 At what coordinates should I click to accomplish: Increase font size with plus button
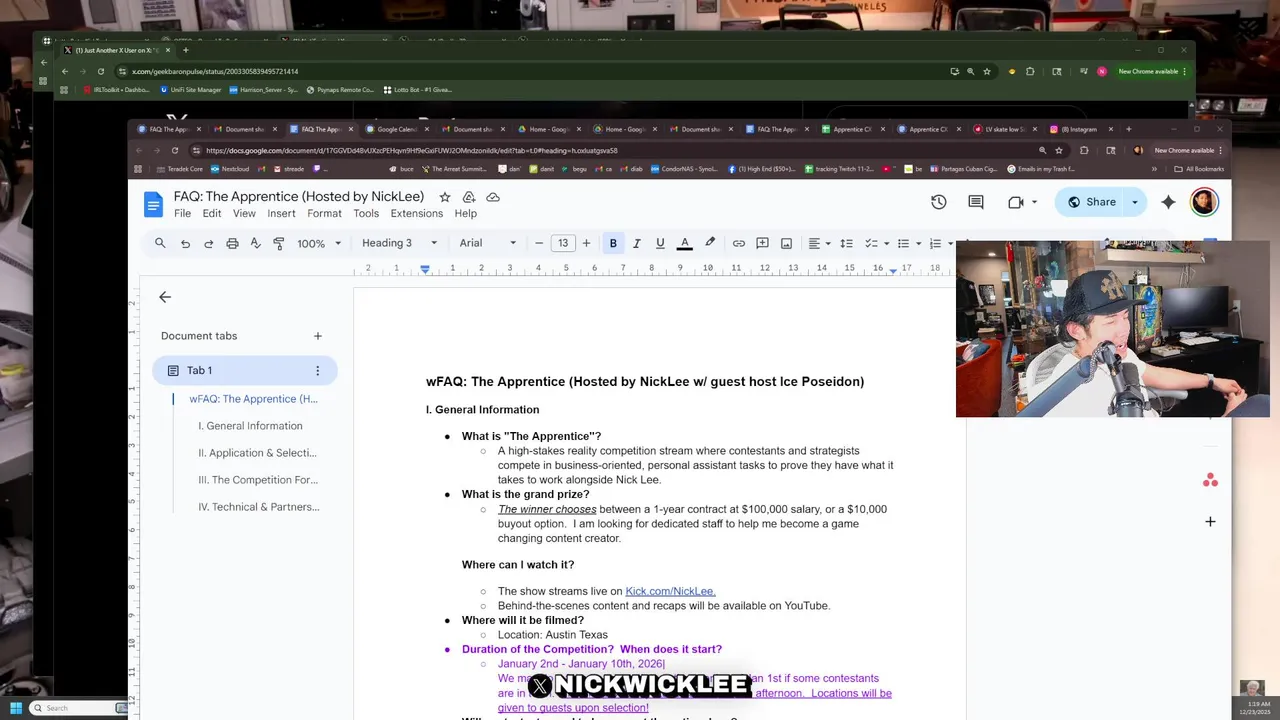click(x=586, y=243)
